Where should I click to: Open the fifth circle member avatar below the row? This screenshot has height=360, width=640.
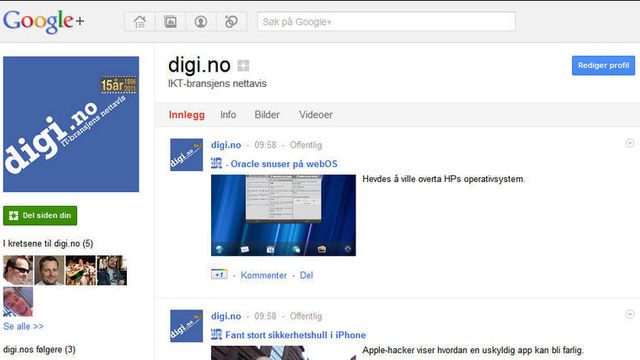pyautogui.click(x=18, y=302)
